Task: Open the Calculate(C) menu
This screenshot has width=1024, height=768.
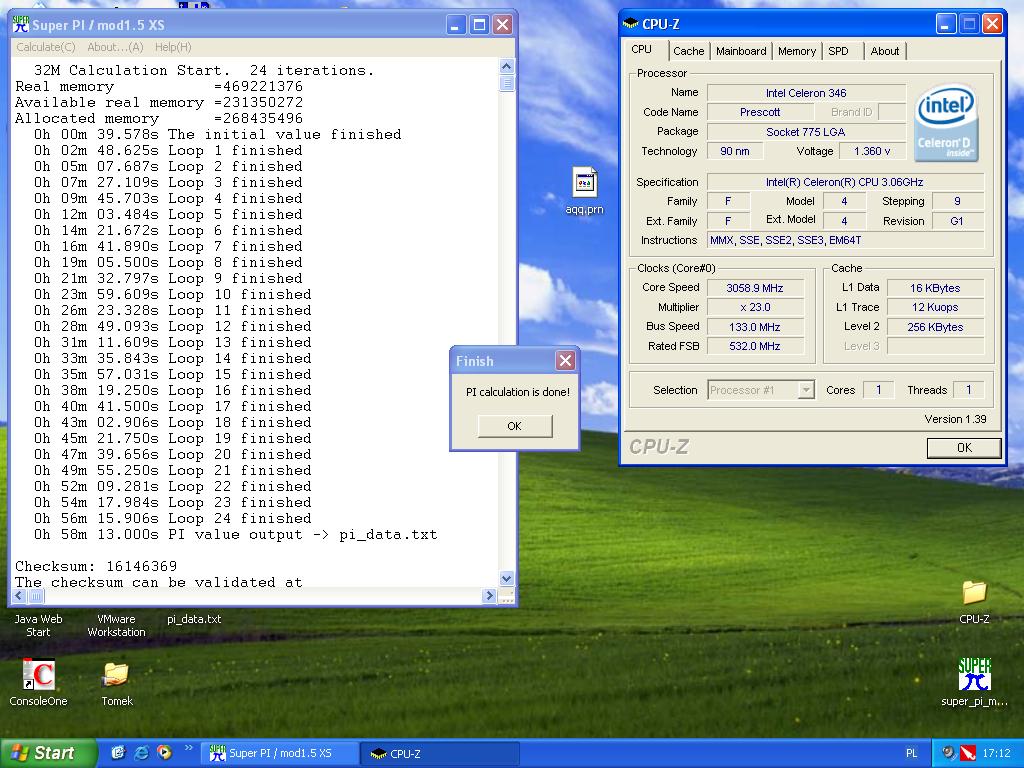Action: pos(46,47)
